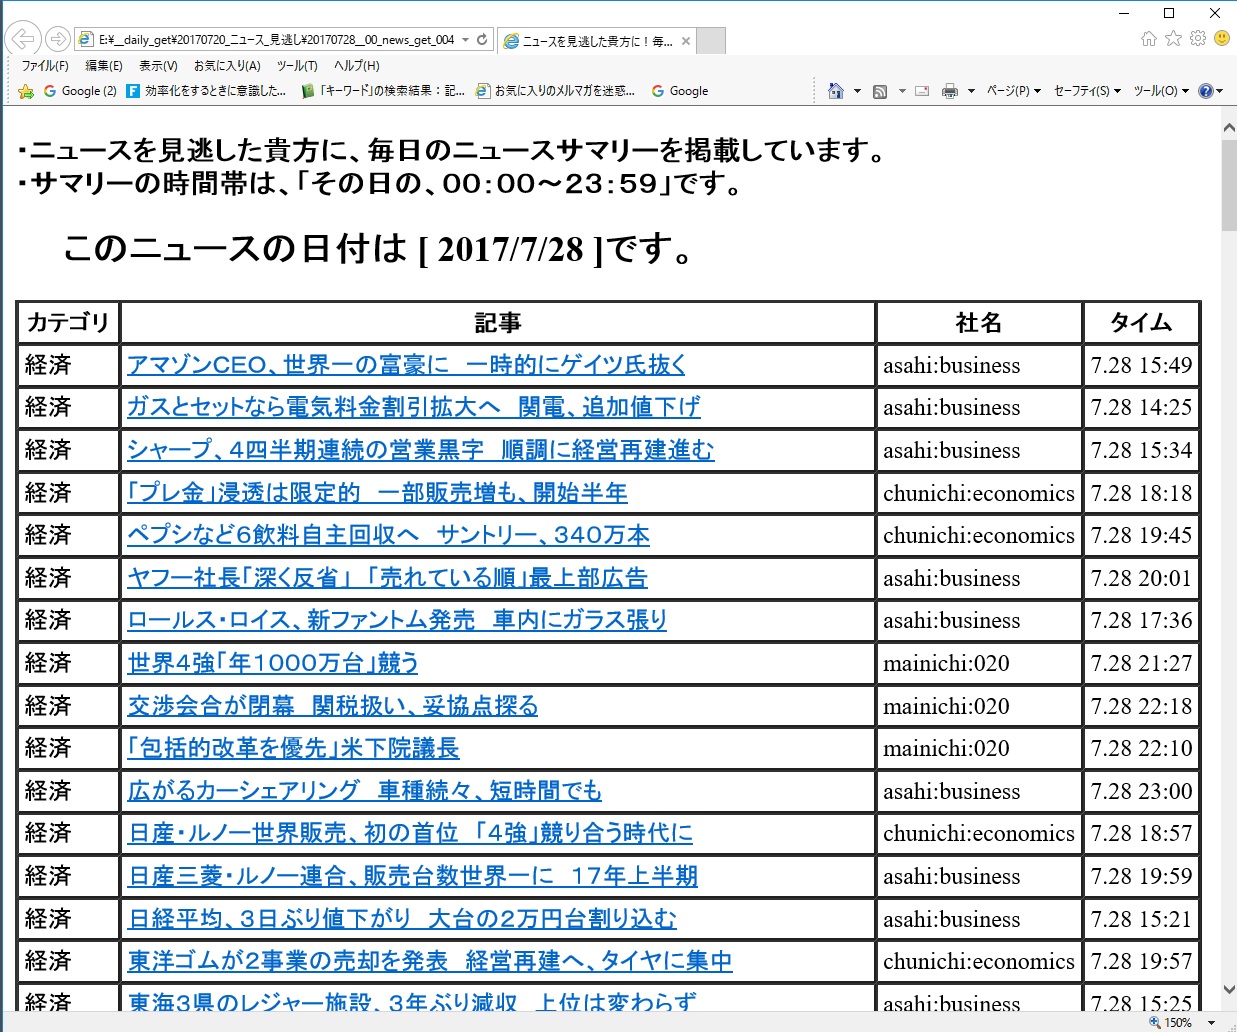Click the RSS feeds icon in command bar
The image size is (1237, 1033).
880,91
